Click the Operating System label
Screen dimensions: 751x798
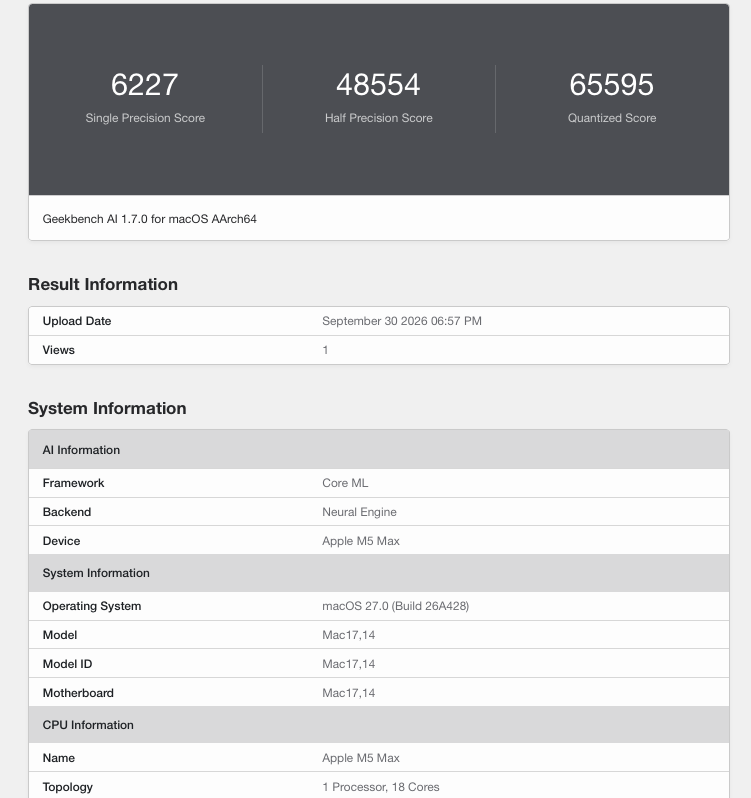92,606
